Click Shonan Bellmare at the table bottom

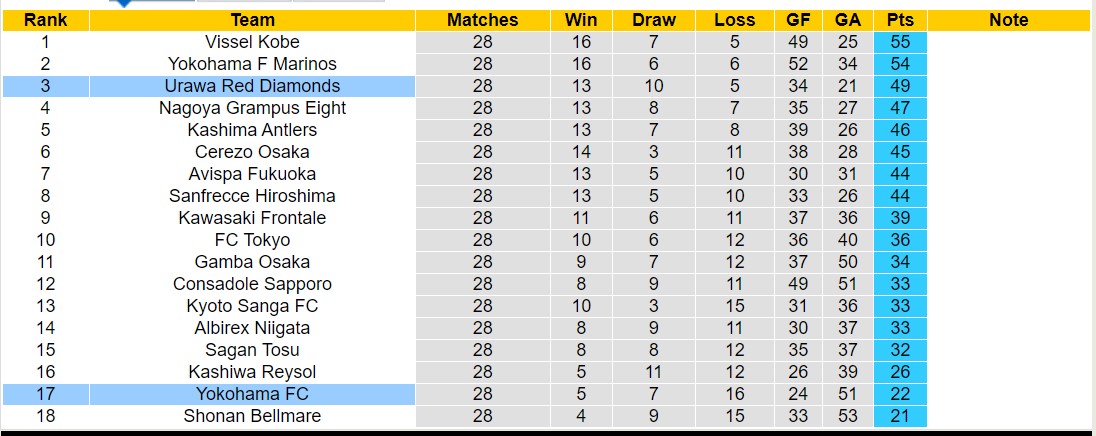(252, 416)
